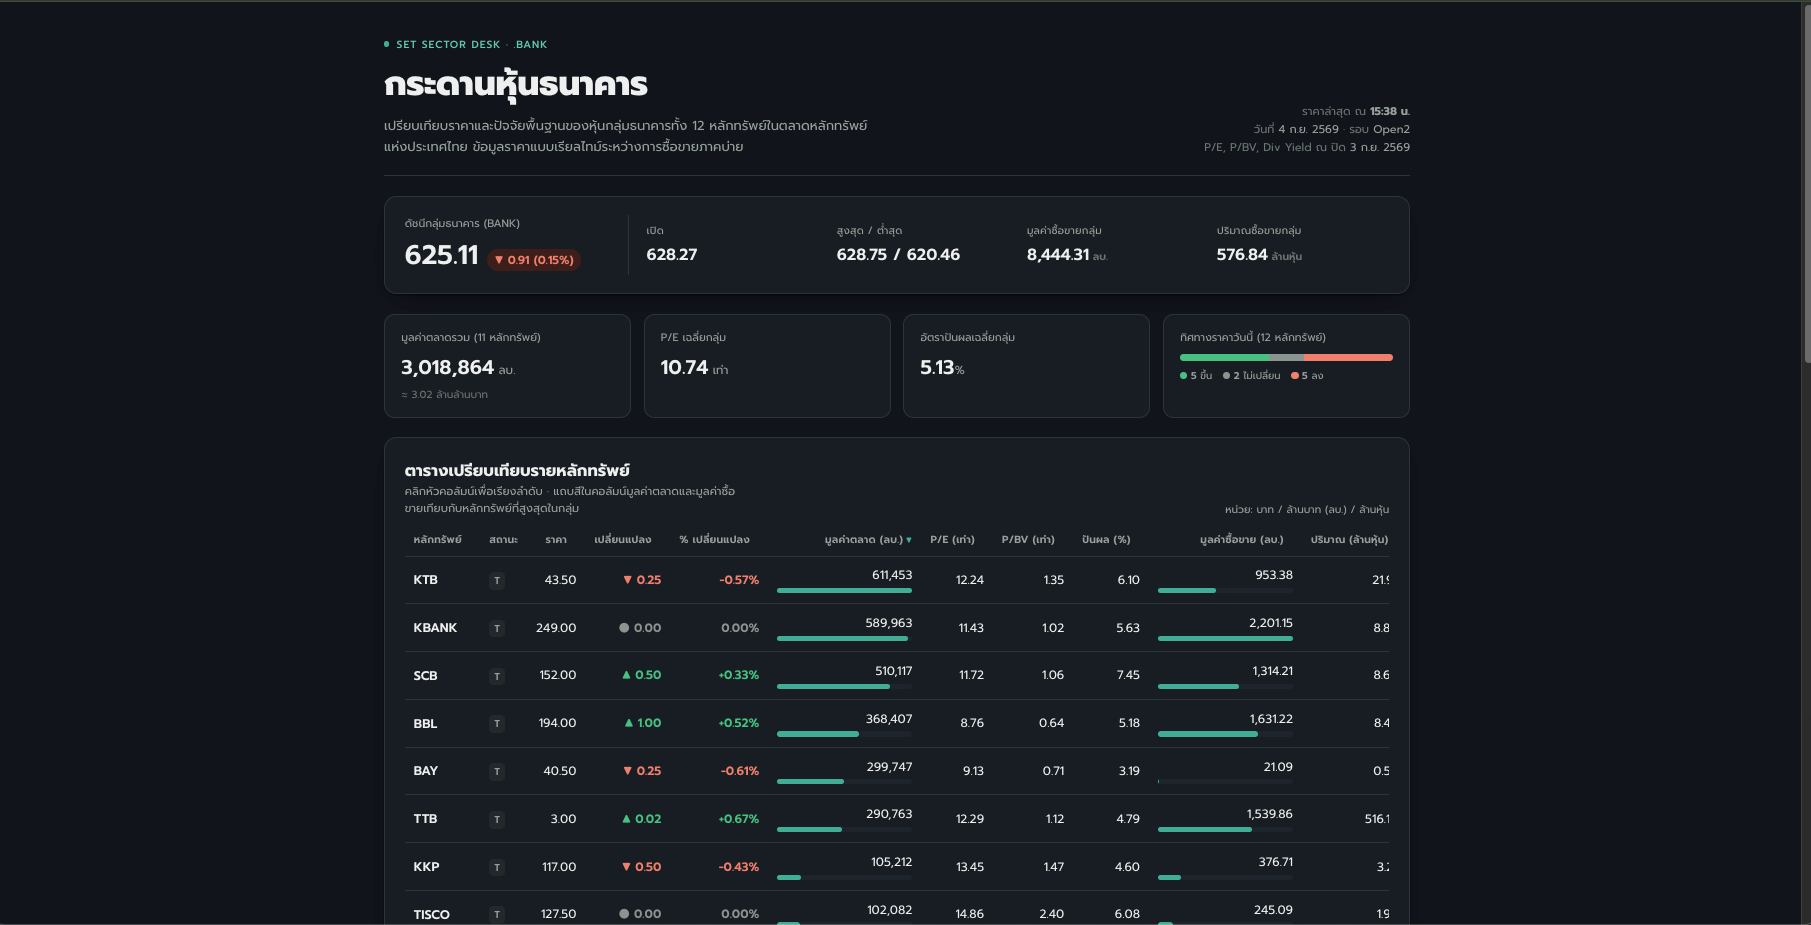The width and height of the screenshot is (1811, 925).
Task: Click the P/E เฉลี่ยกลุ่ม card showing 10.74
Action: tap(767, 366)
